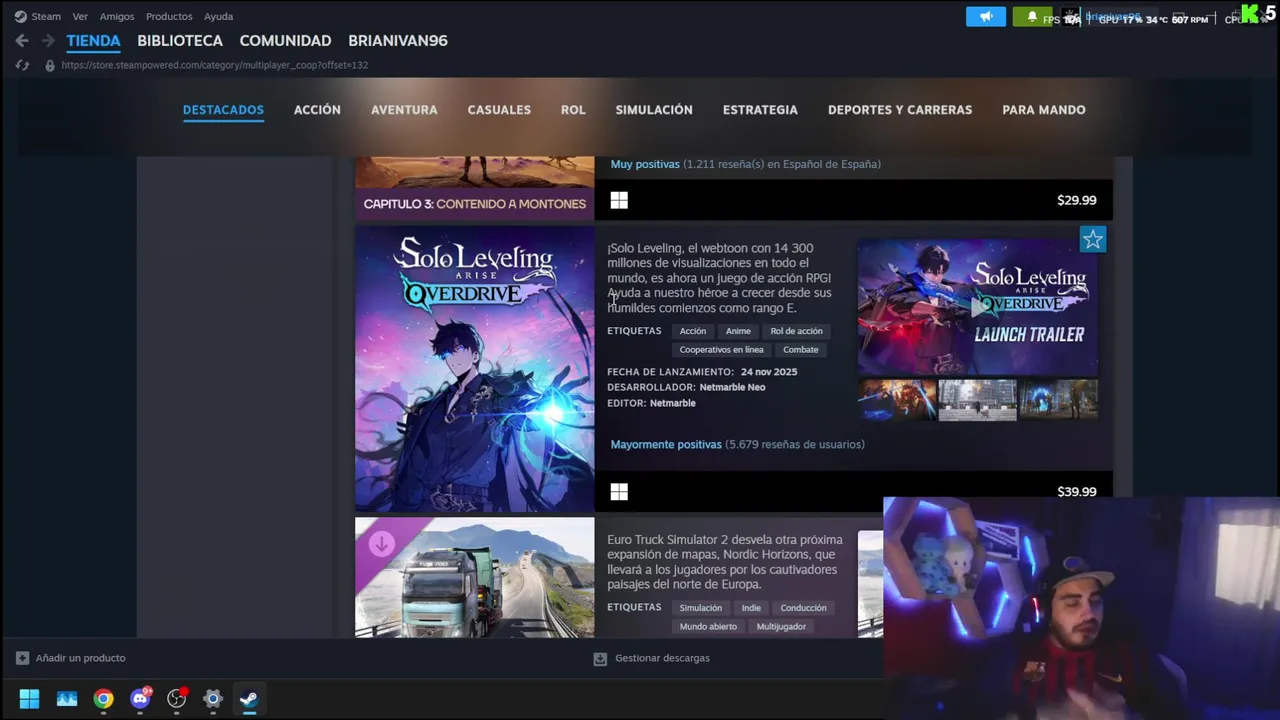Open the settings gear in the taskbar
Viewport: 1280px width, 720px height.
tap(213, 699)
